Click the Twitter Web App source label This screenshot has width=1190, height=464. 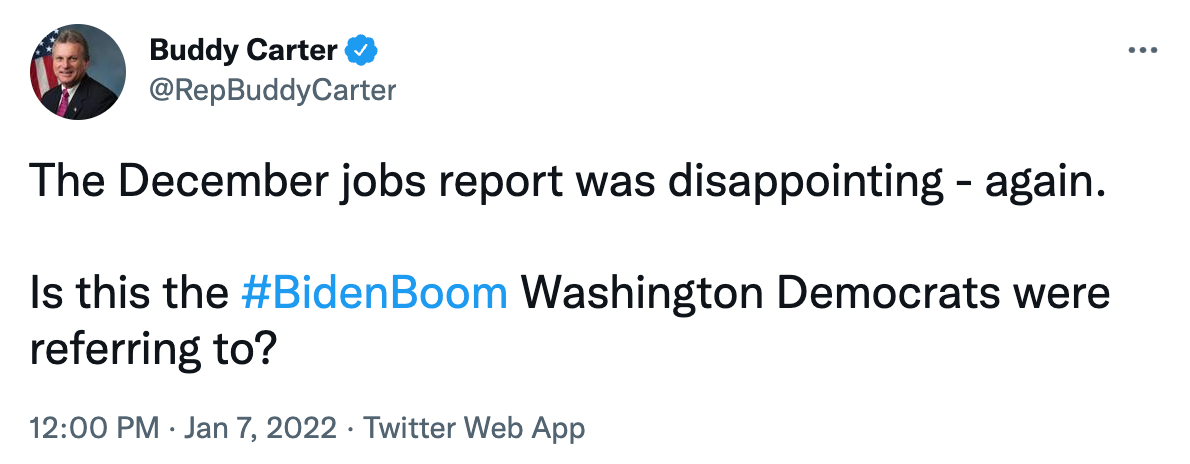tap(474, 429)
